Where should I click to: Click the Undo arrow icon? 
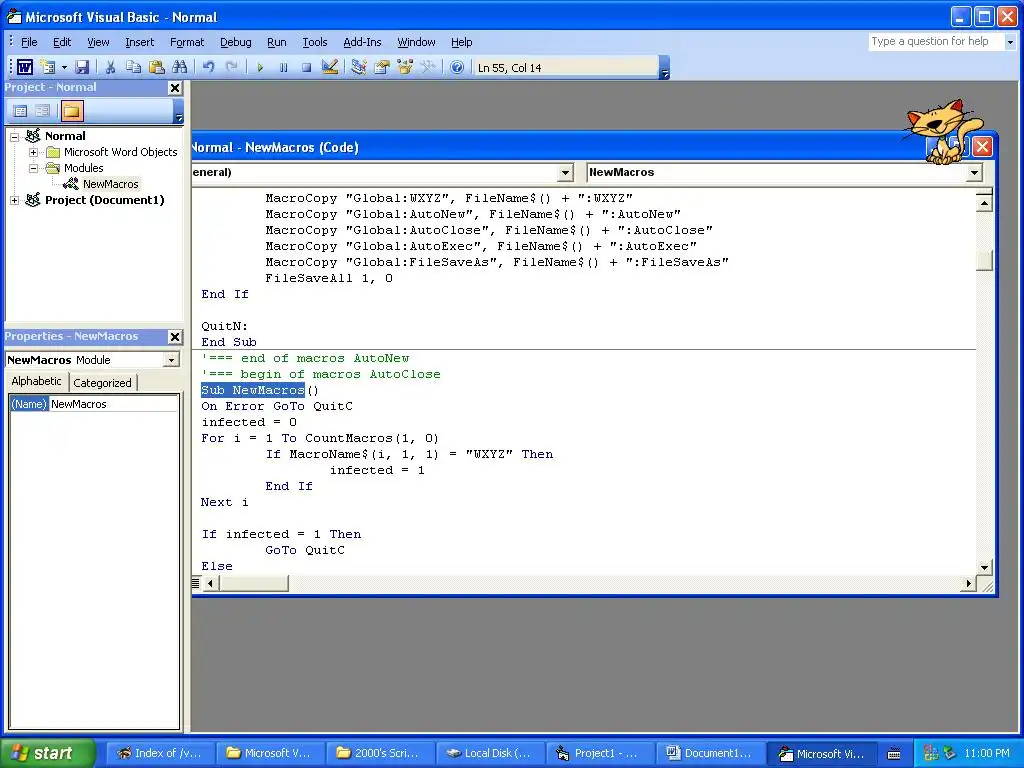[208, 67]
